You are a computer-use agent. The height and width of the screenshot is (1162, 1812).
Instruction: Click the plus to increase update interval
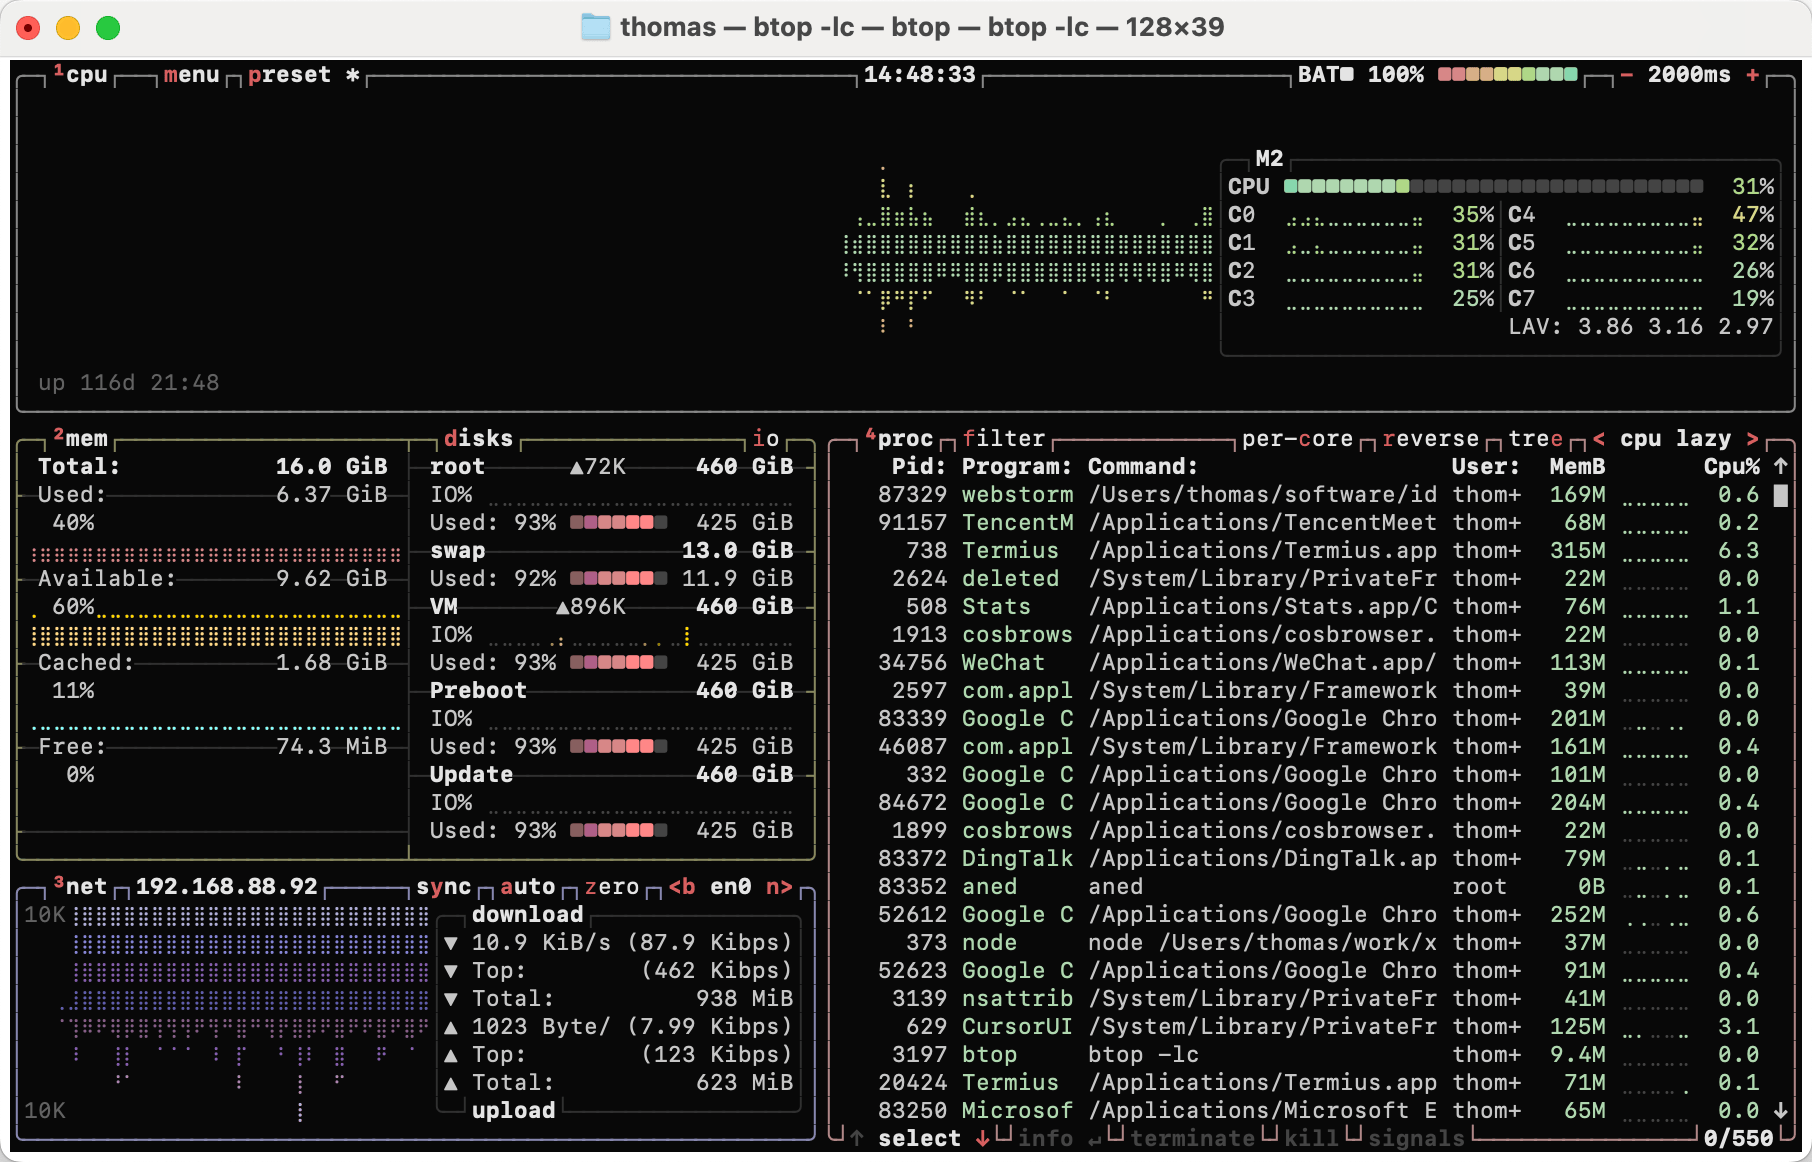click(1753, 75)
